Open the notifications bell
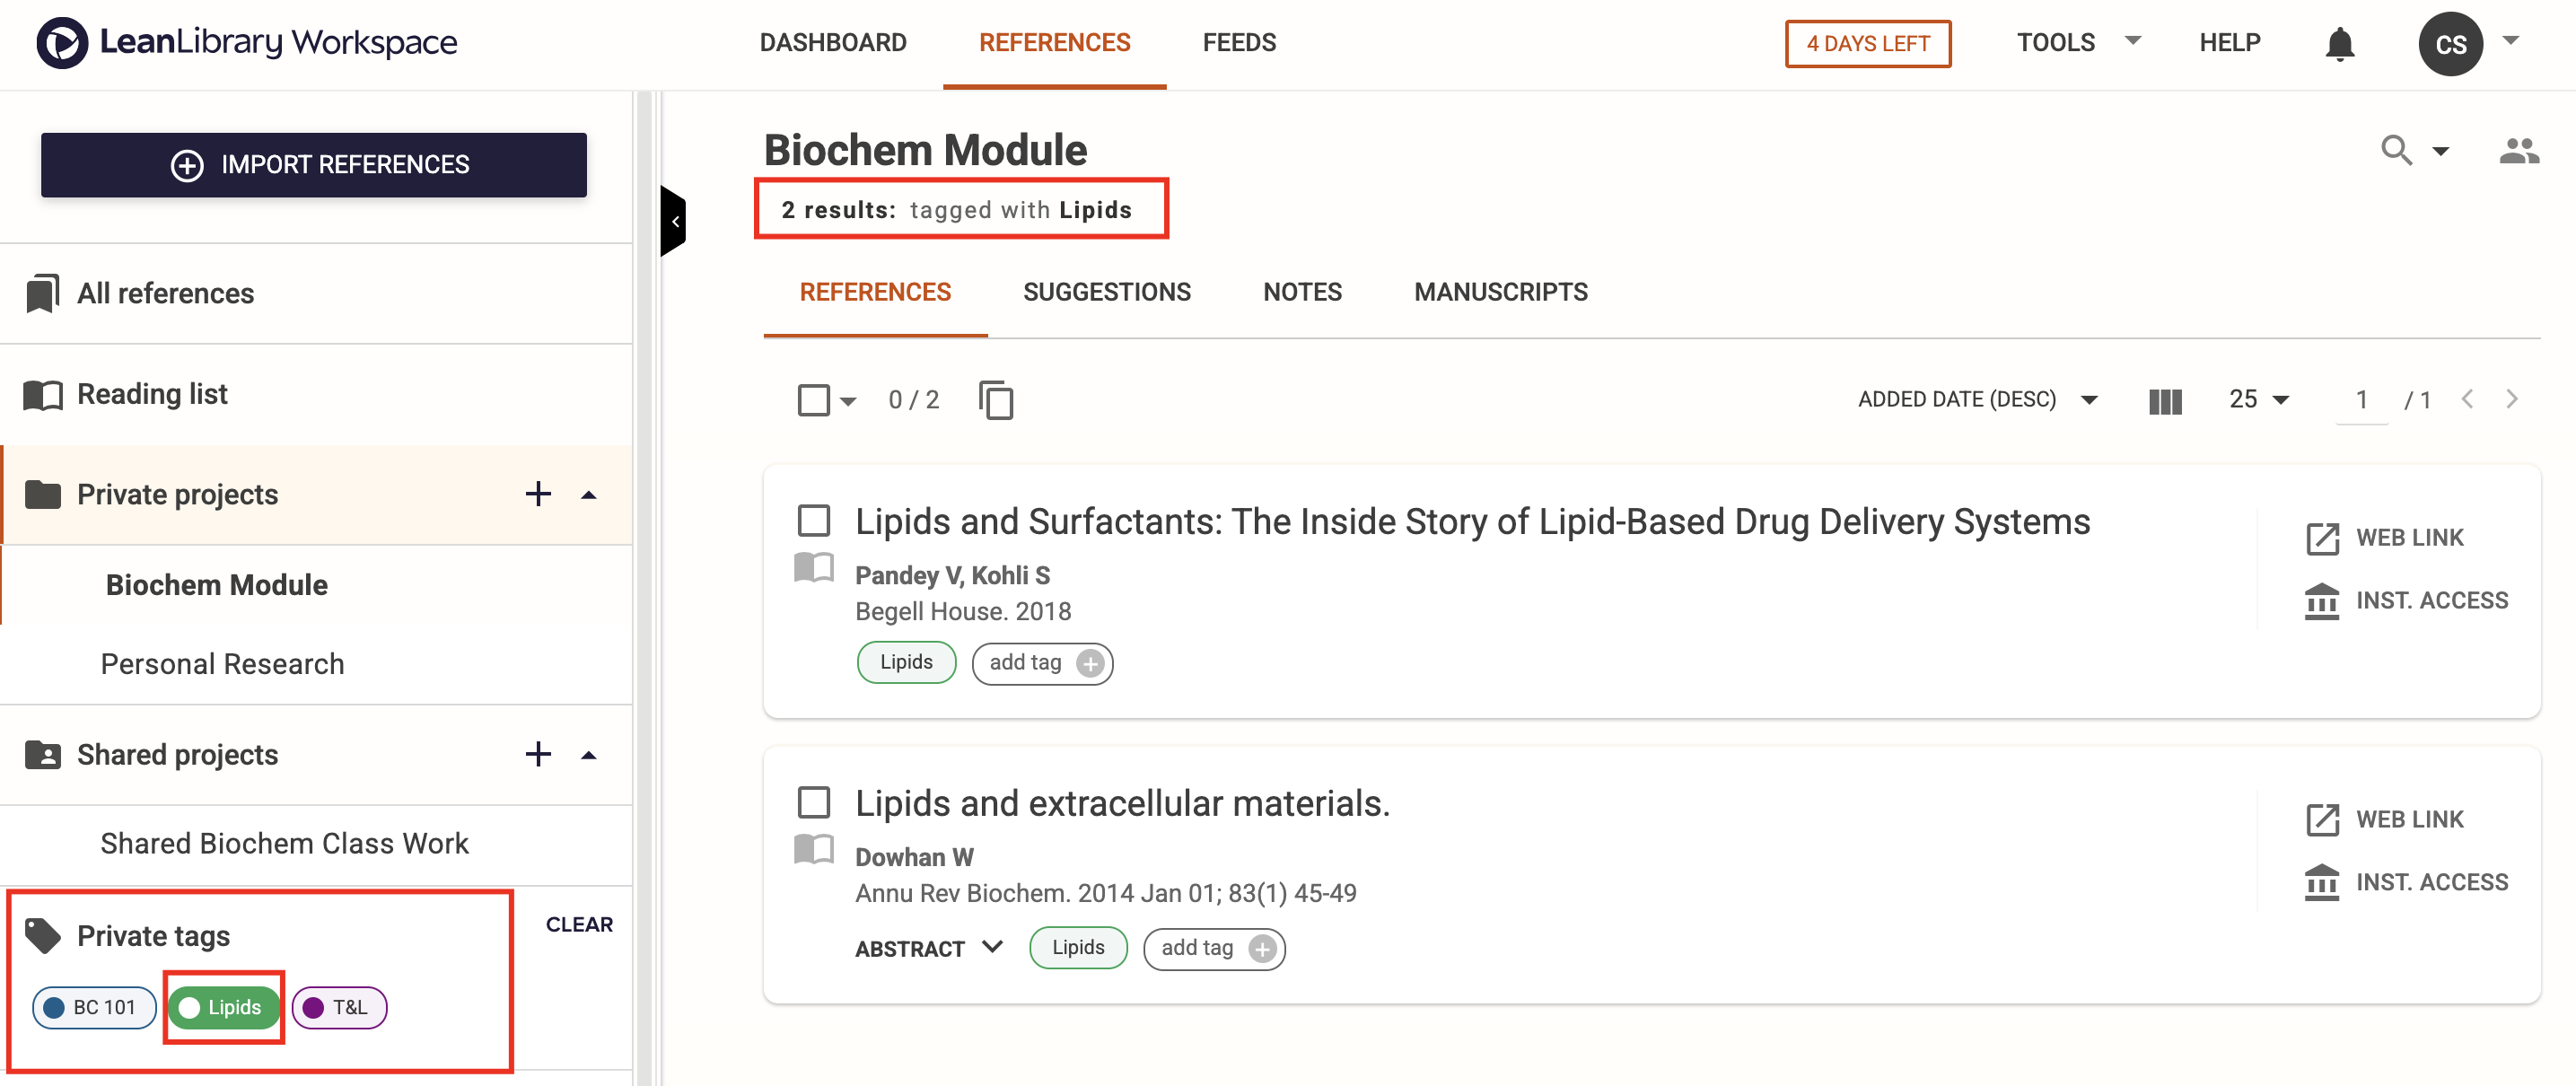Screen dimensions: 2576x1086 pos(2339,44)
